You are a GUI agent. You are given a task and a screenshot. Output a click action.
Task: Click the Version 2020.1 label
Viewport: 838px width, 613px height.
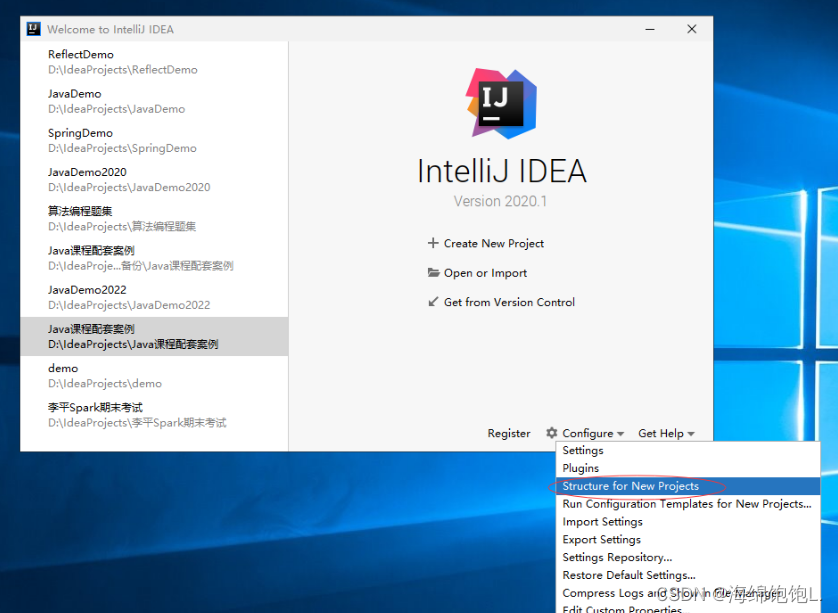[500, 201]
